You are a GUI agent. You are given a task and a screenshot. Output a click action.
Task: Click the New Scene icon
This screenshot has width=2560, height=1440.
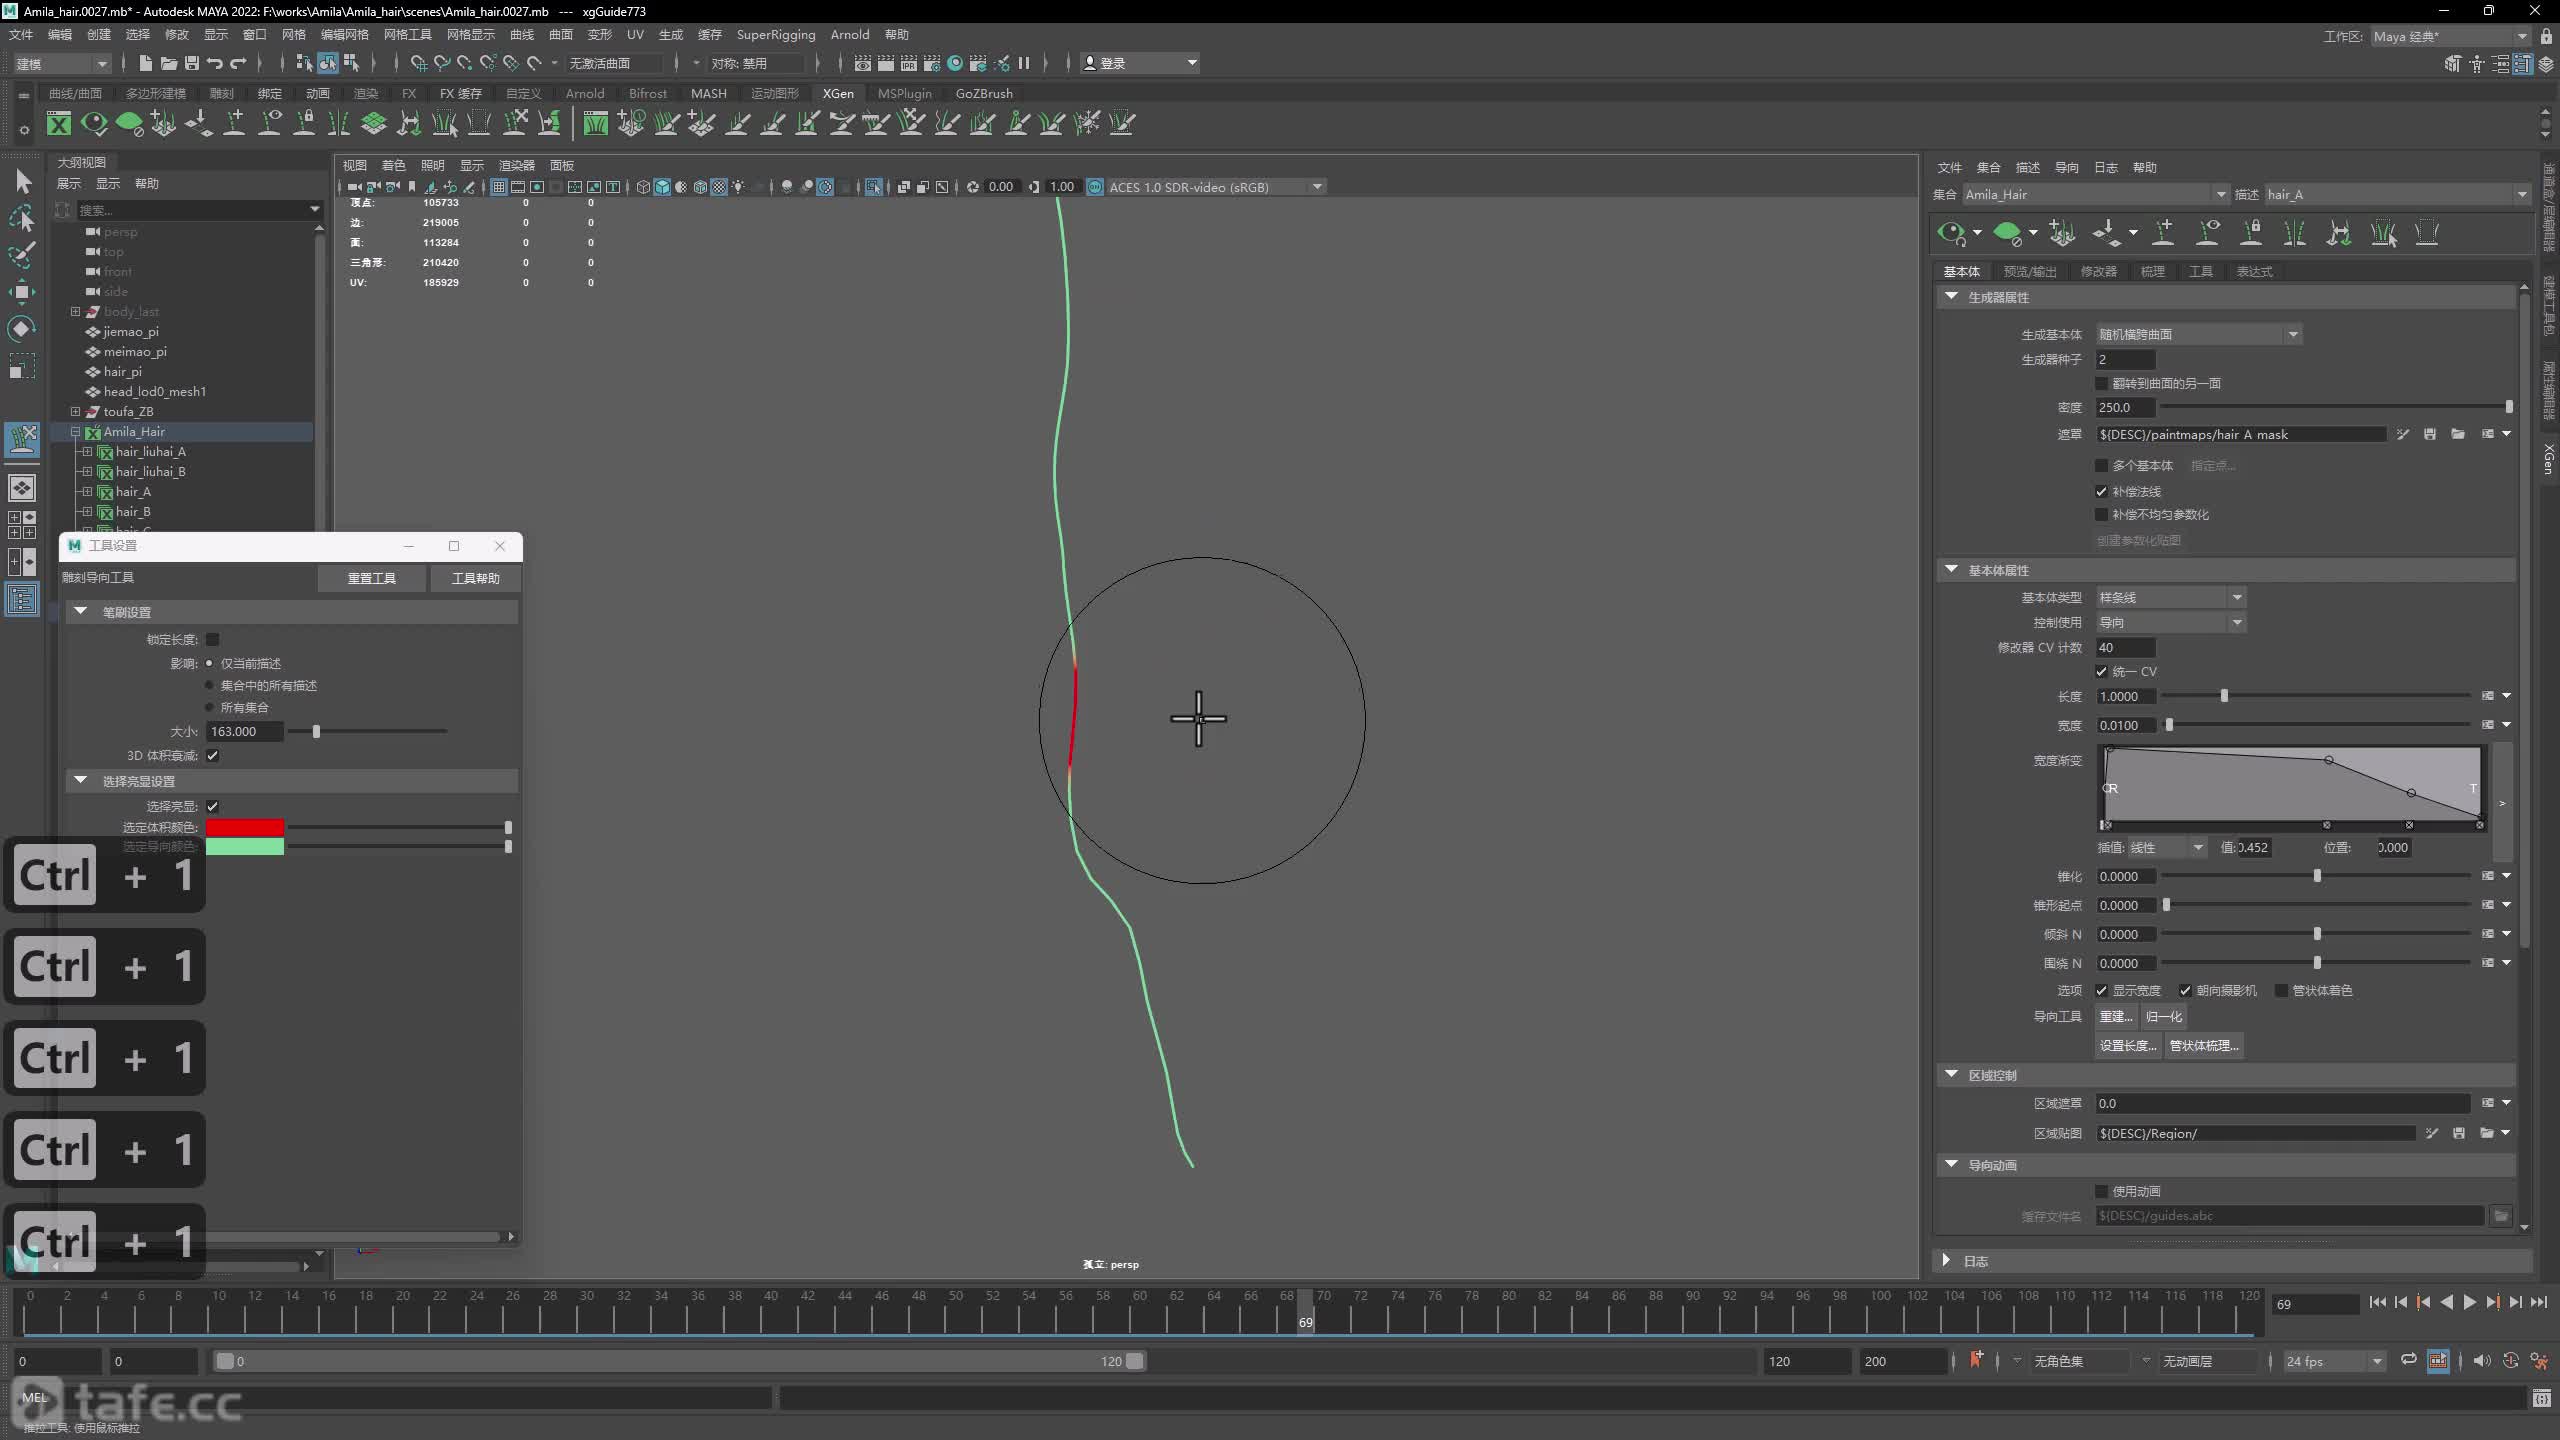point(146,63)
